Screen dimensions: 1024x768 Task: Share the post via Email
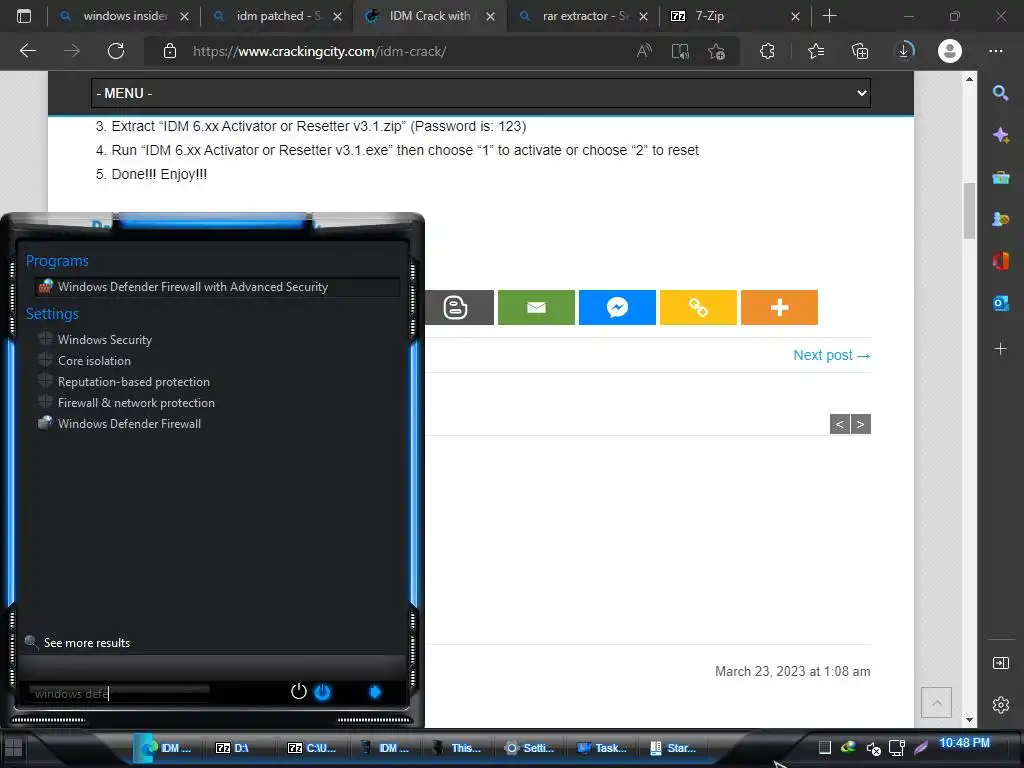536,308
